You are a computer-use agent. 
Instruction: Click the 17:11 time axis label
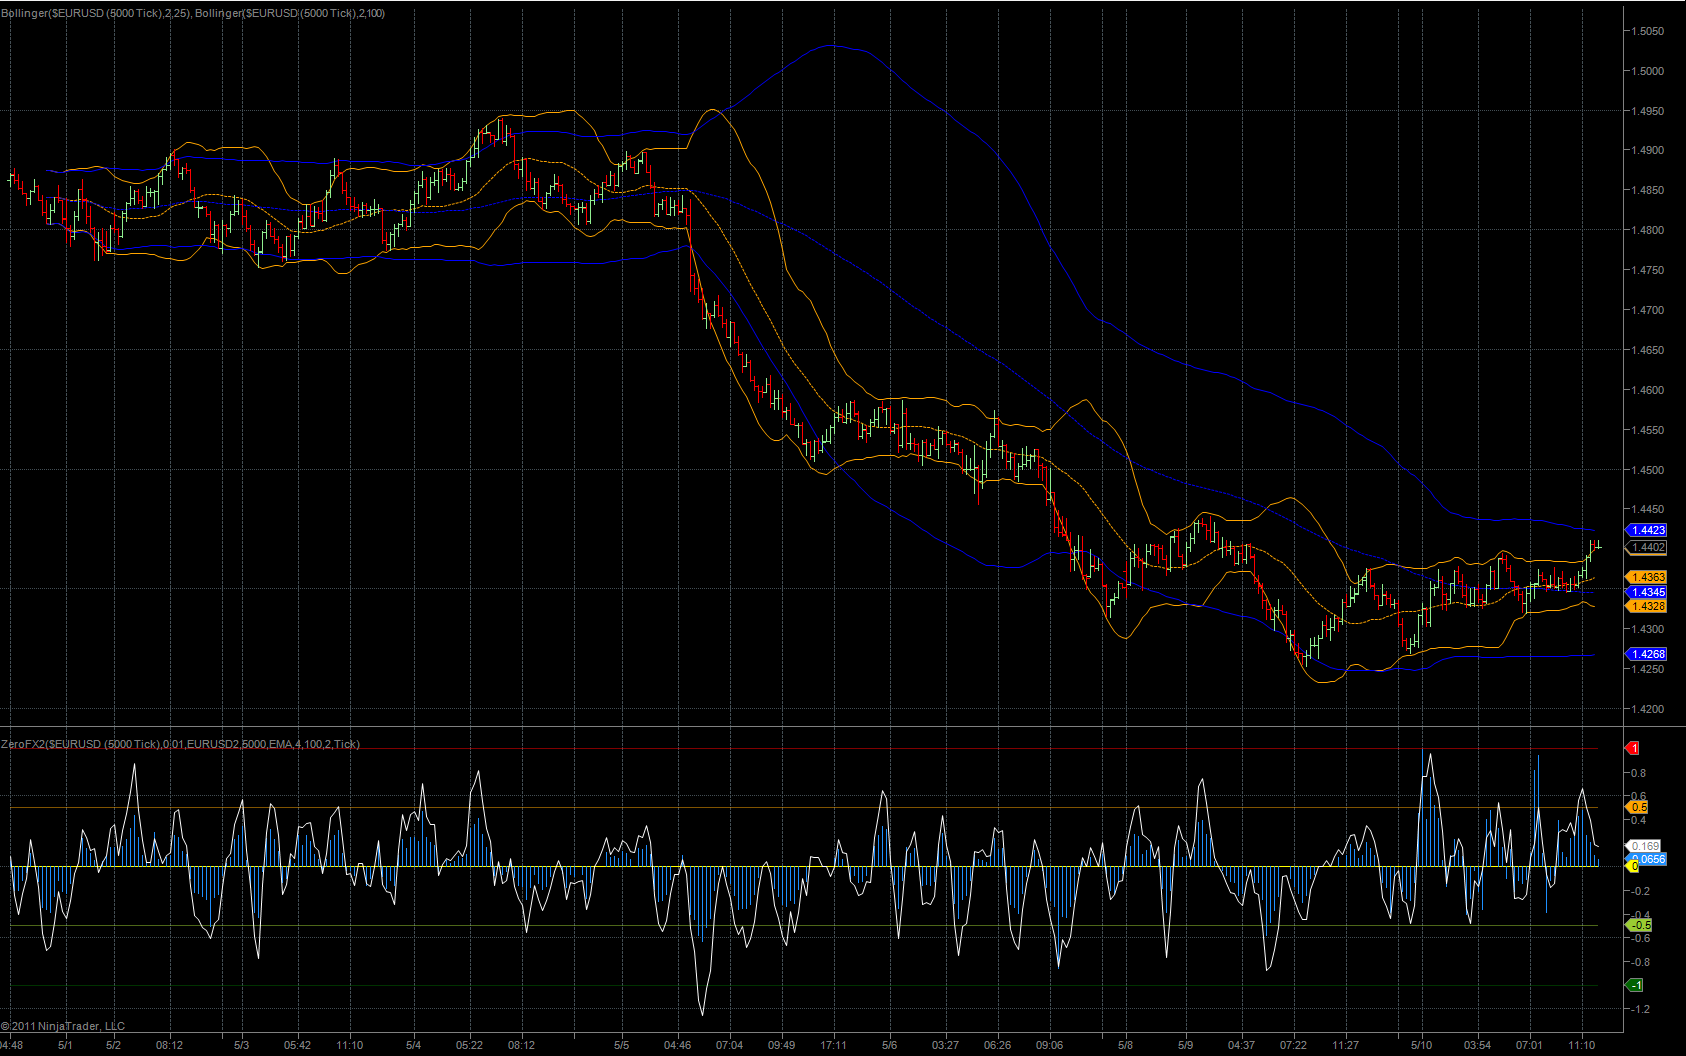coord(833,1045)
